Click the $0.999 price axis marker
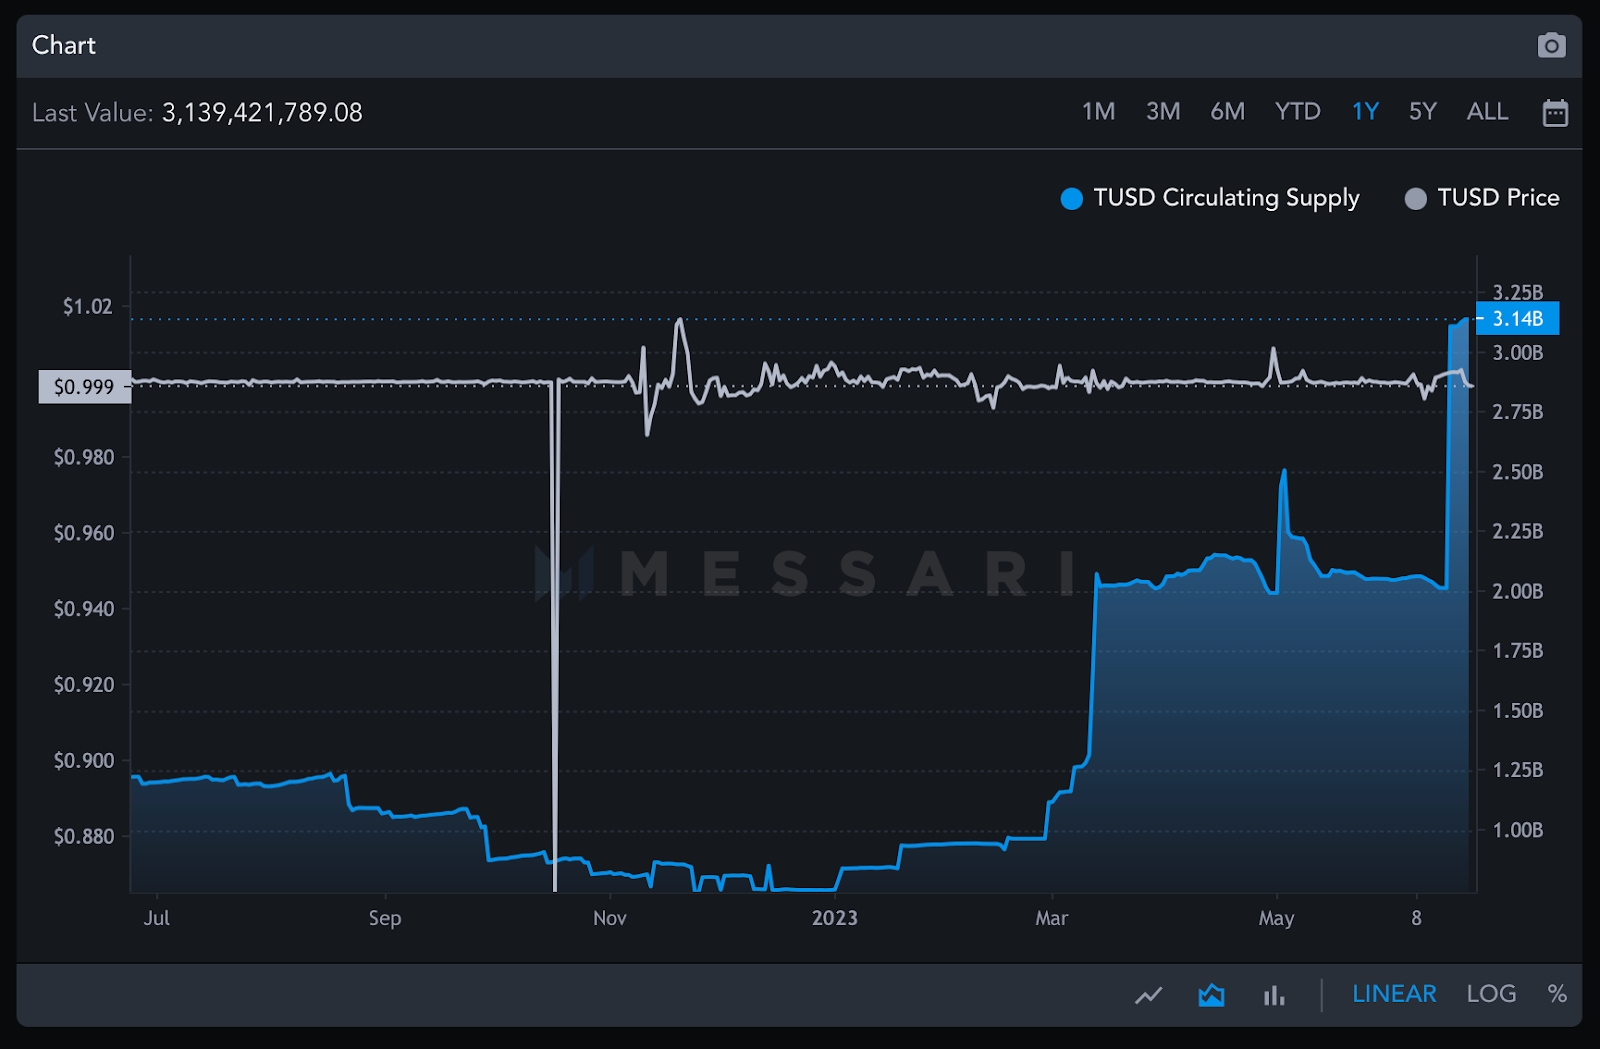Image resolution: width=1600 pixels, height=1049 pixels. click(85, 387)
